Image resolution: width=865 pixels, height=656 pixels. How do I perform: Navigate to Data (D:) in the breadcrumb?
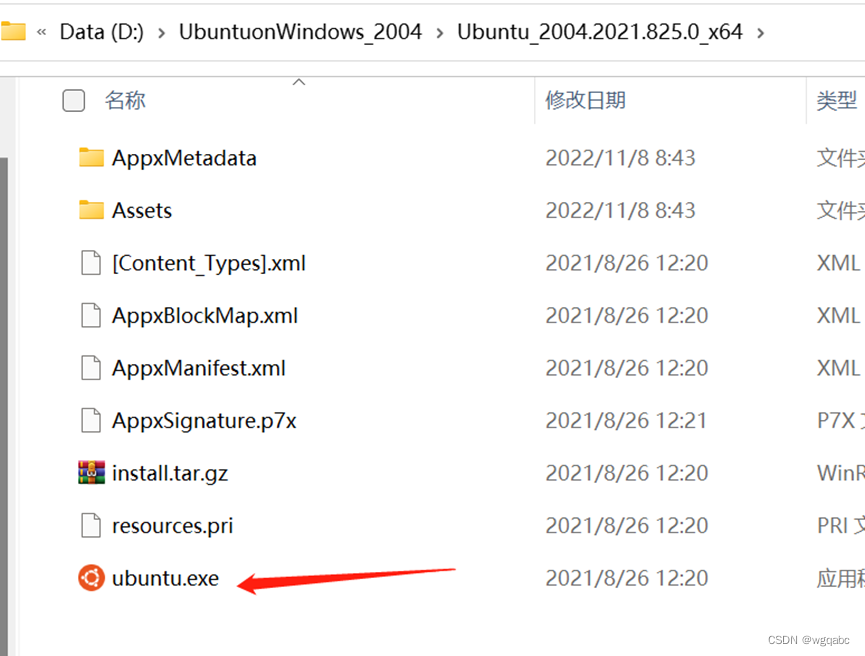coord(101,31)
